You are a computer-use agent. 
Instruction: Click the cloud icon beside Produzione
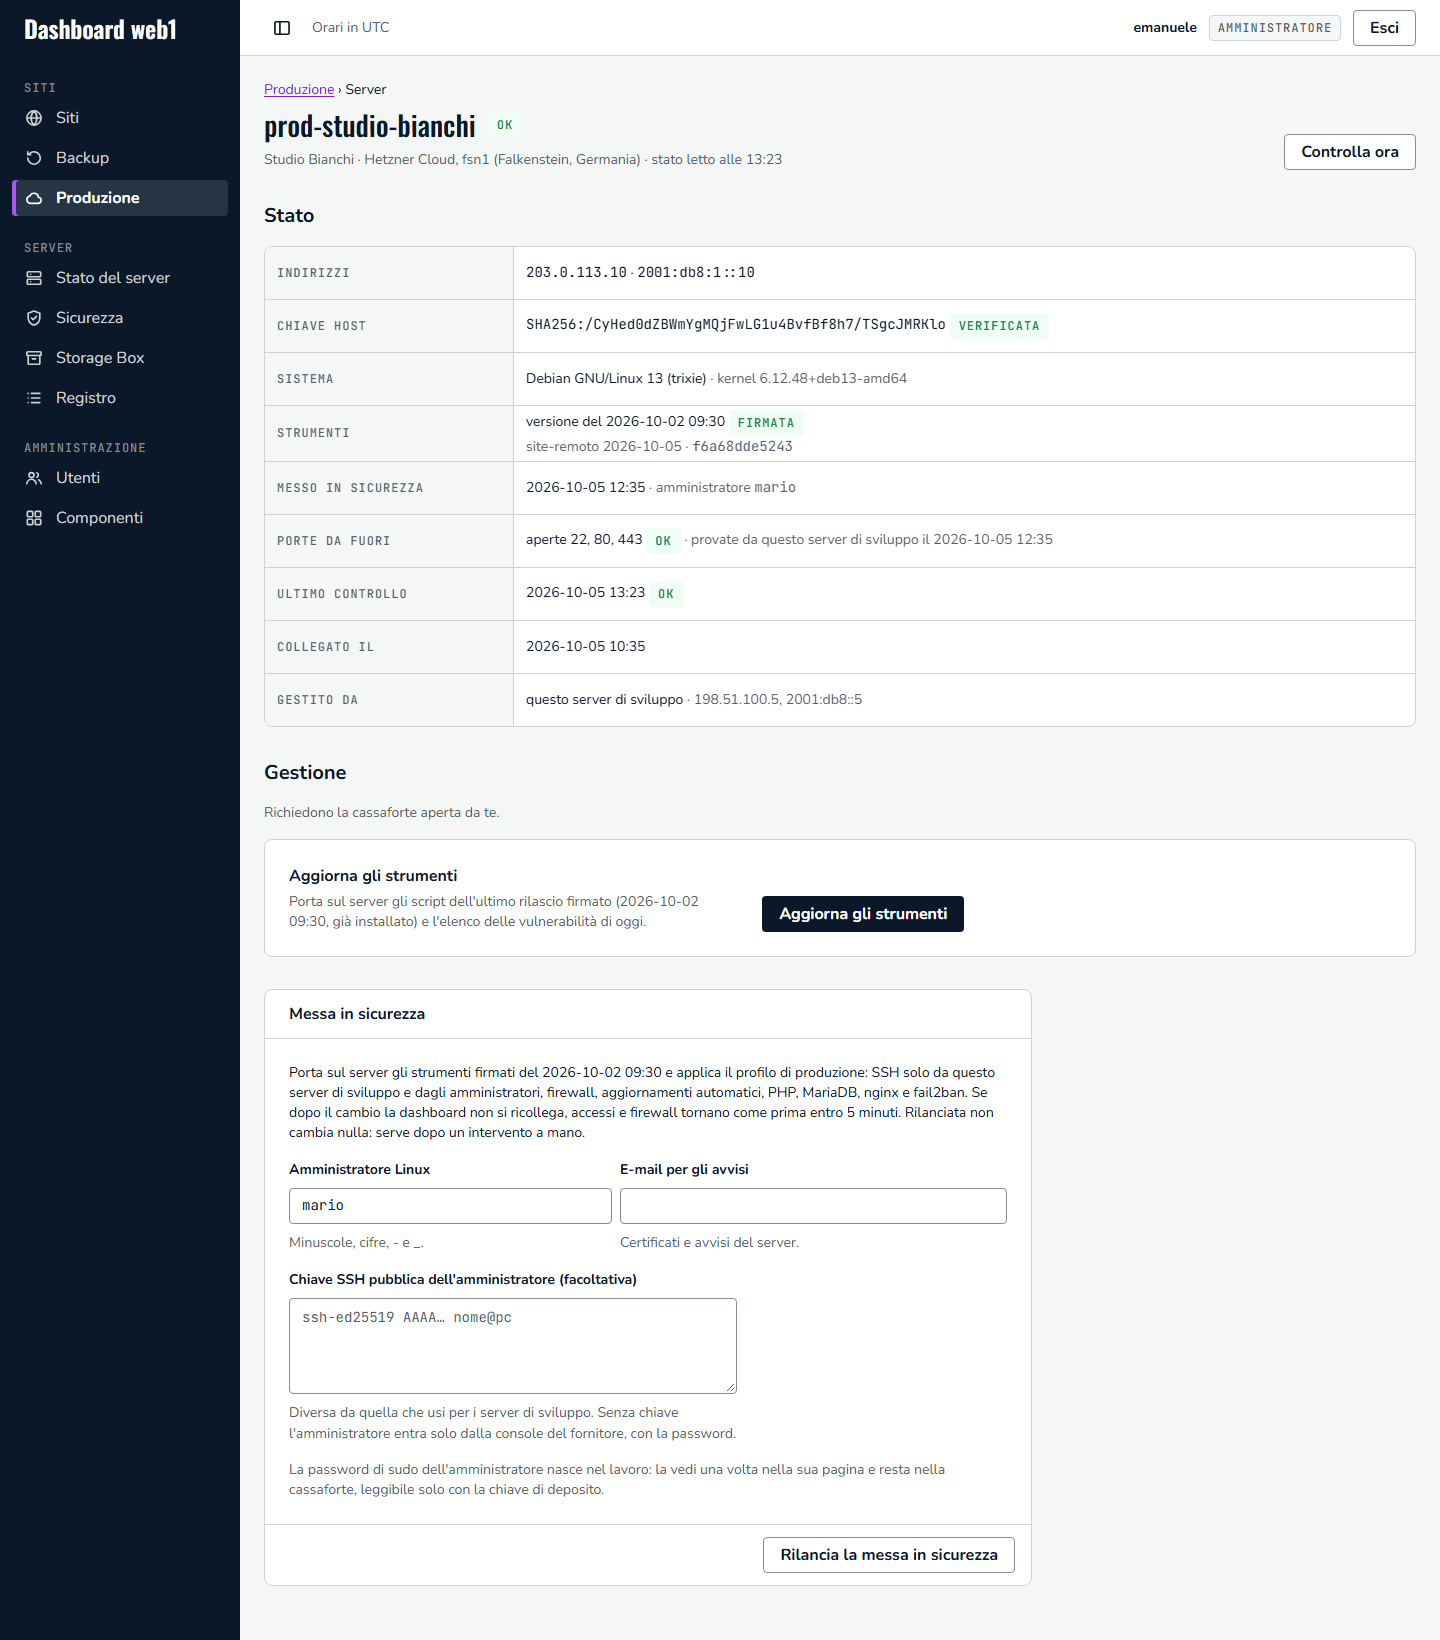coord(34,198)
